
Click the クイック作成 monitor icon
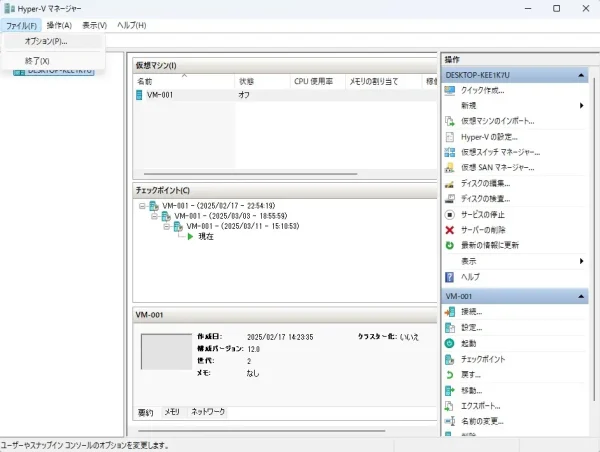coord(450,91)
